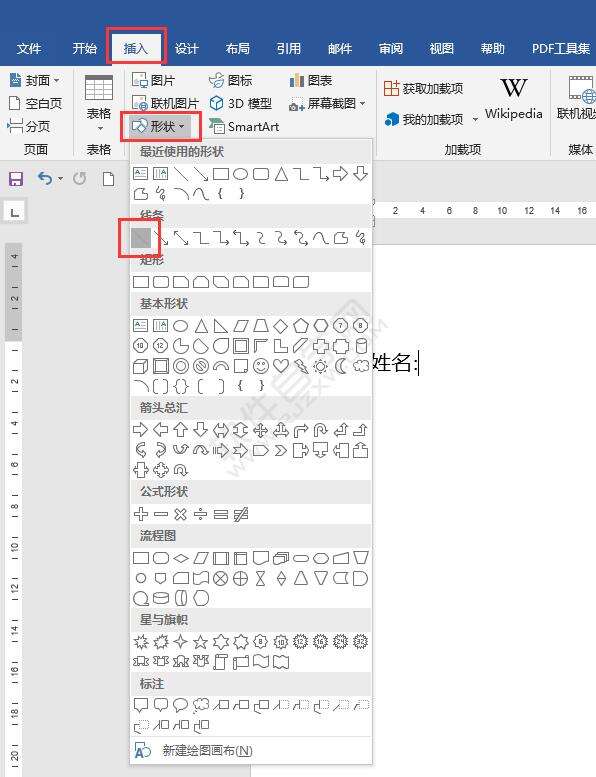The image size is (596, 777).
Task: Switch to the 布局 tab
Action: (237, 49)
